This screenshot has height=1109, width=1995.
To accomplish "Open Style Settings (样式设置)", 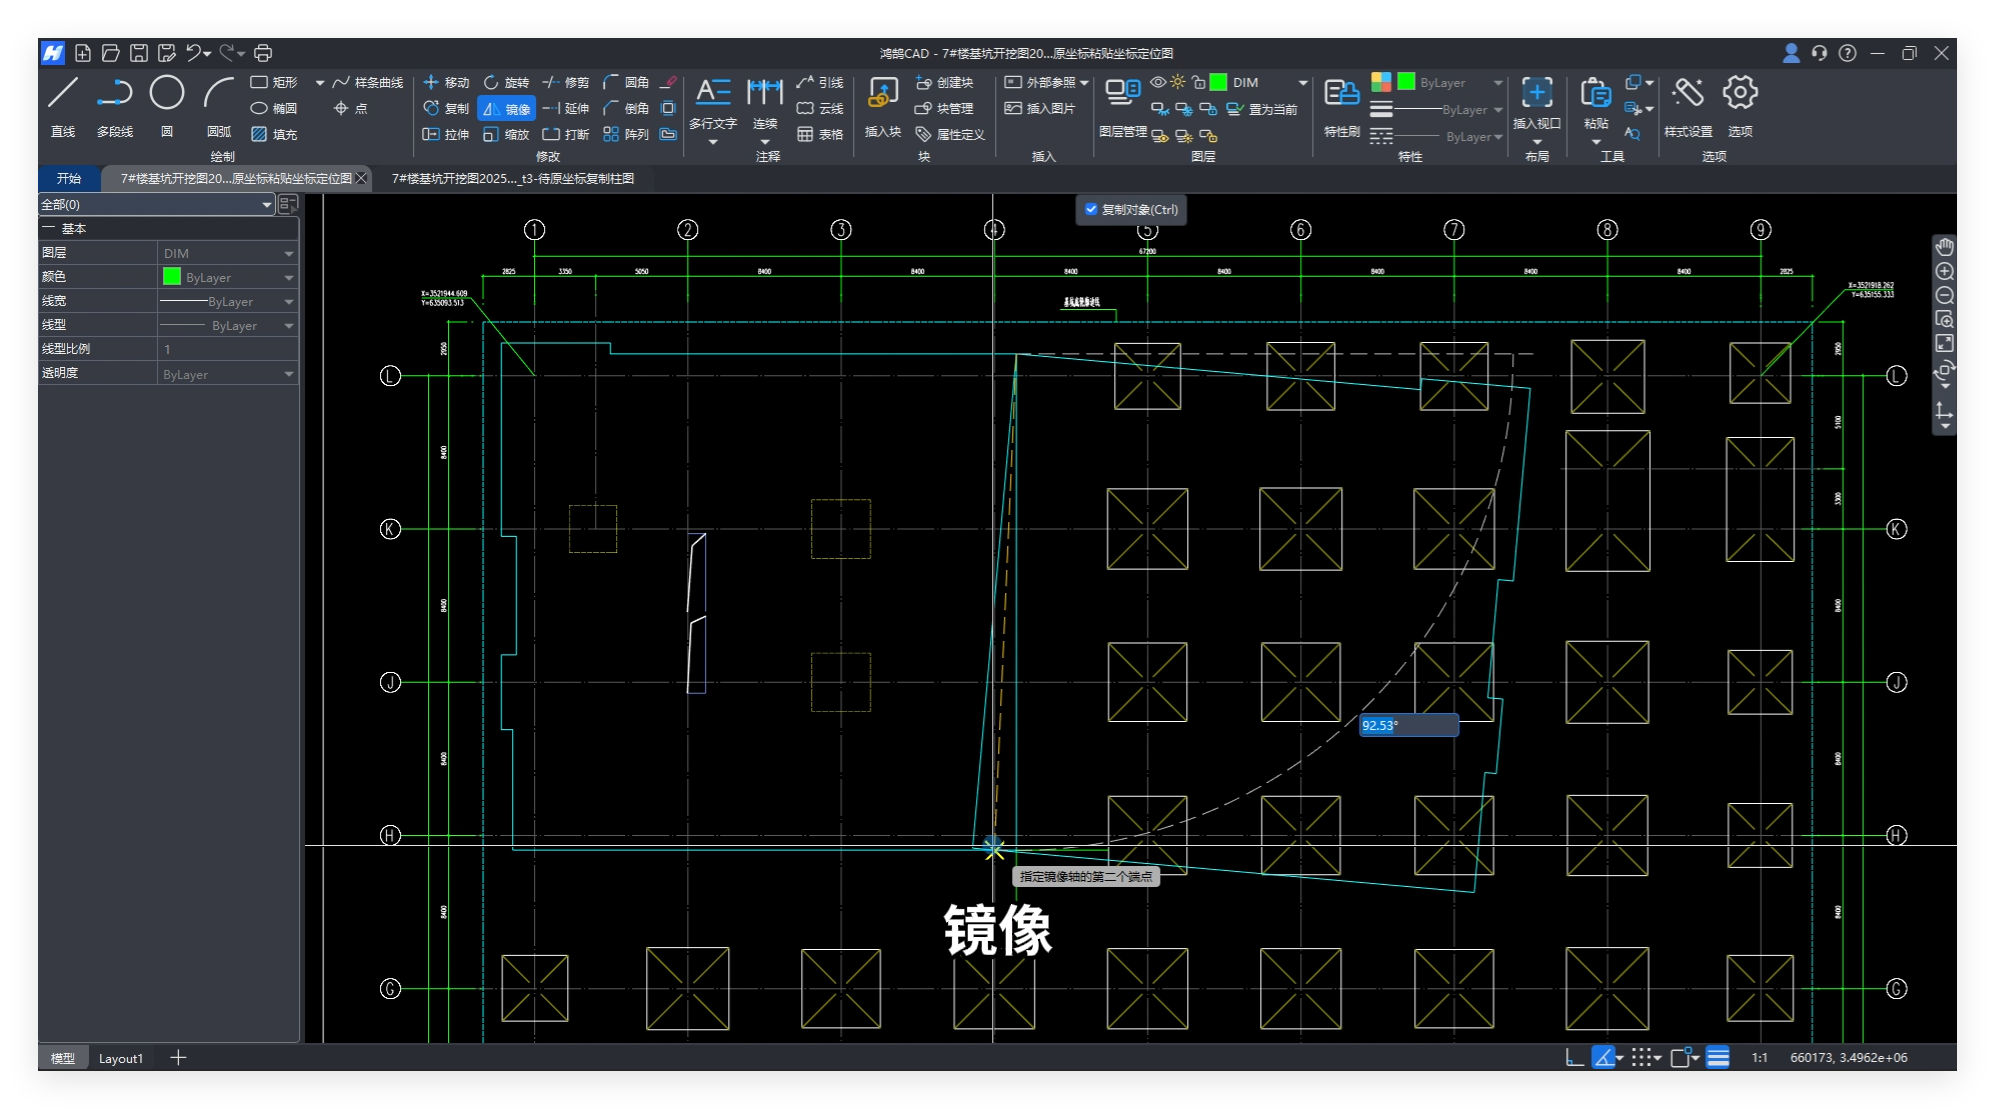I will pos(1687,94).
